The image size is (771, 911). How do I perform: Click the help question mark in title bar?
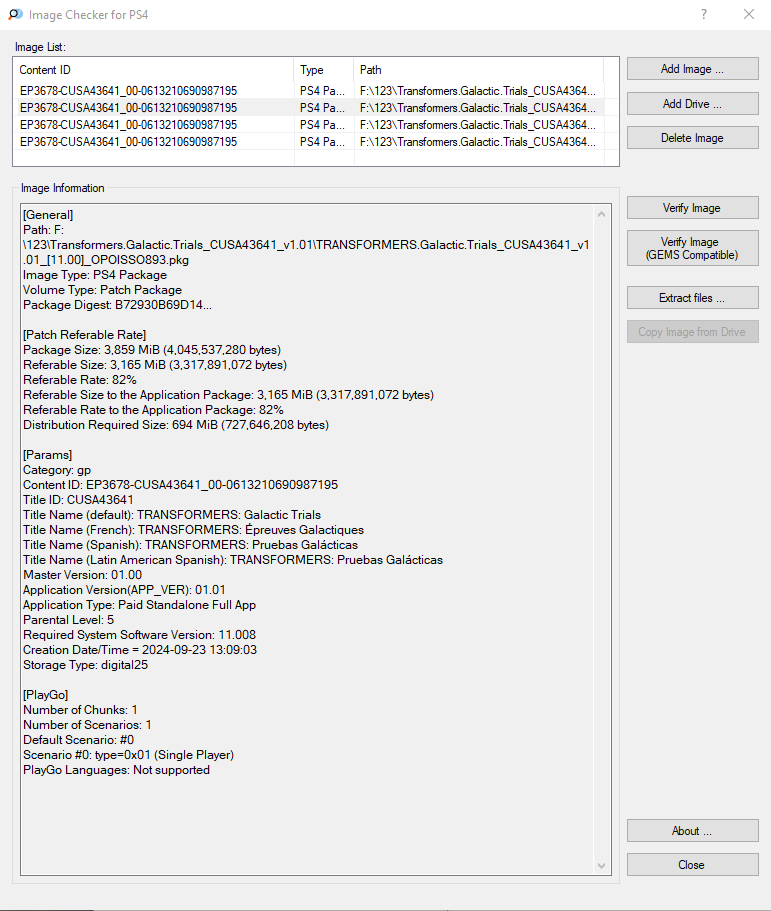(x=704, y=15)
